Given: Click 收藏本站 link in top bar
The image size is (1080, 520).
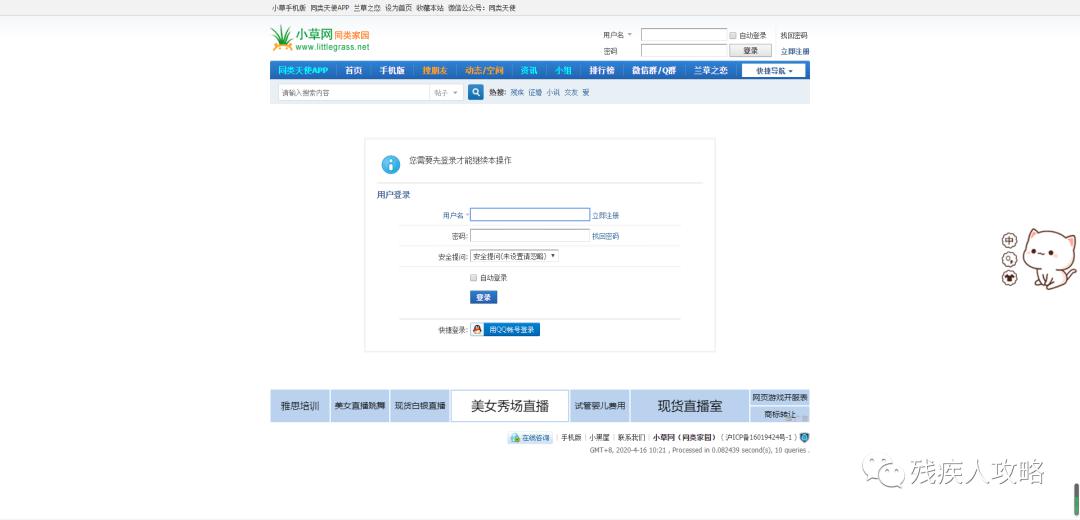Looking at the screenshot, I should [430, 8].
